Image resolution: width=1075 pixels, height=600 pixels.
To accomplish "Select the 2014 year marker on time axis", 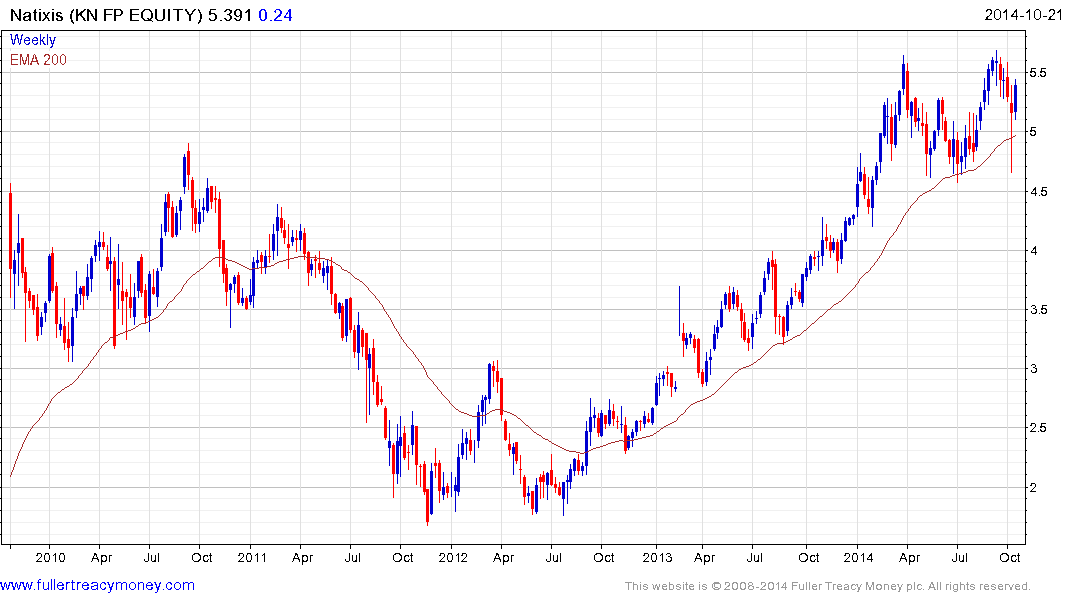I will point(858,557).
